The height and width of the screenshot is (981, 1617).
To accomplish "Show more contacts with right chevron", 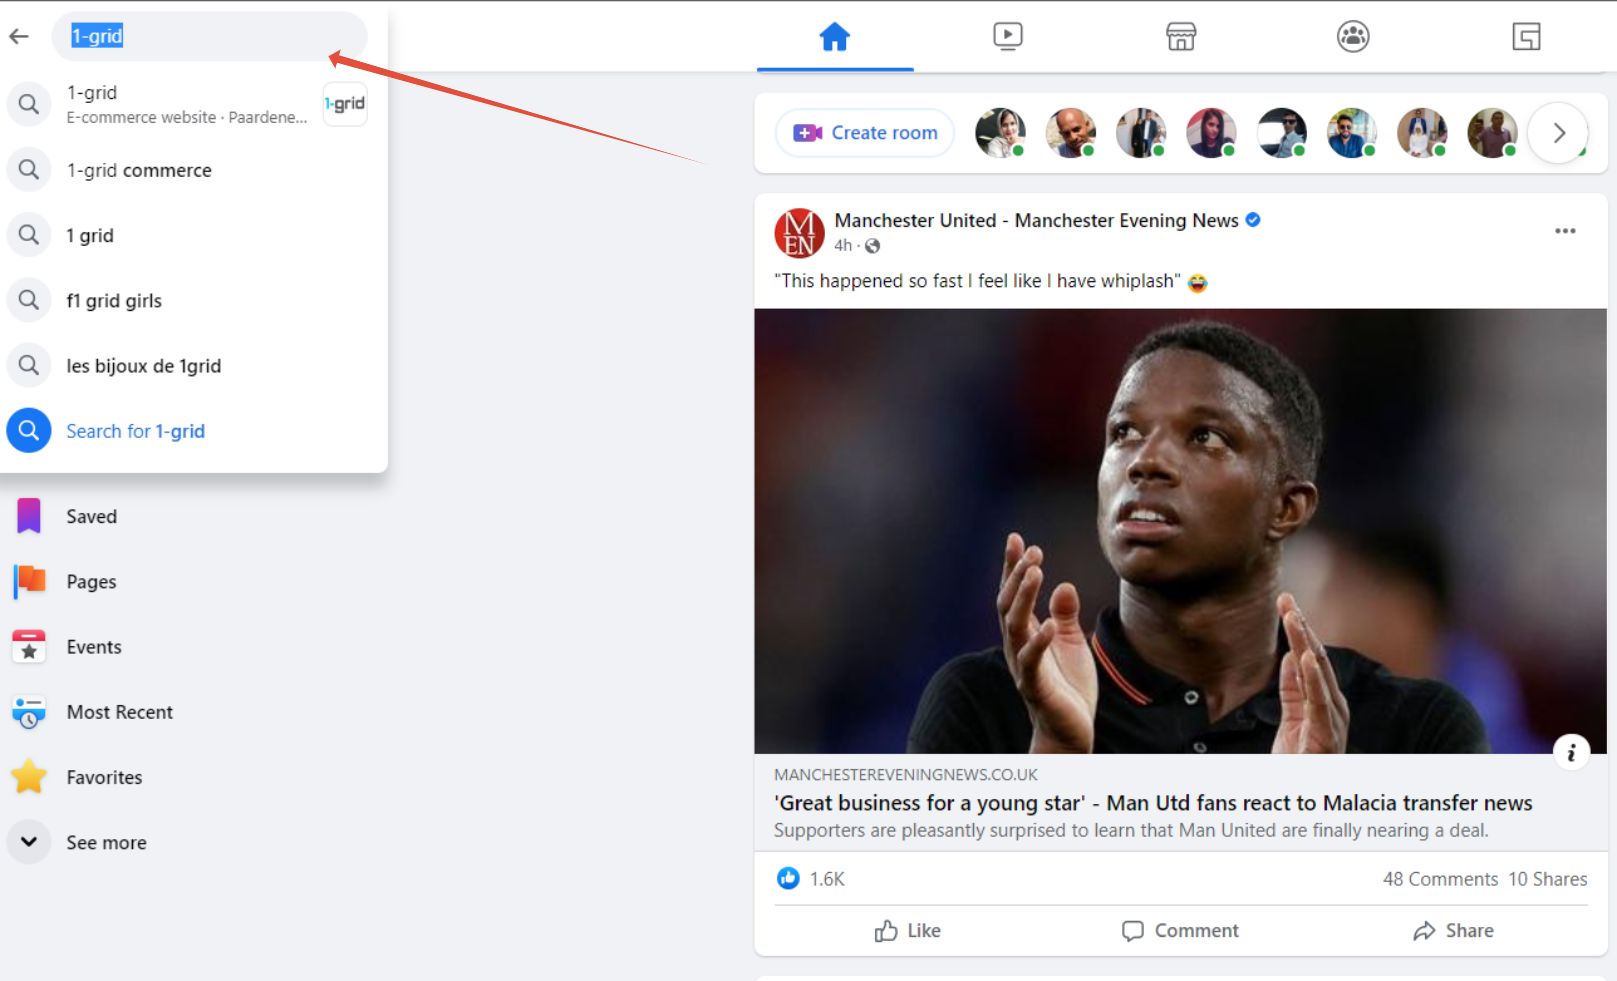I will pos(1559,133).
